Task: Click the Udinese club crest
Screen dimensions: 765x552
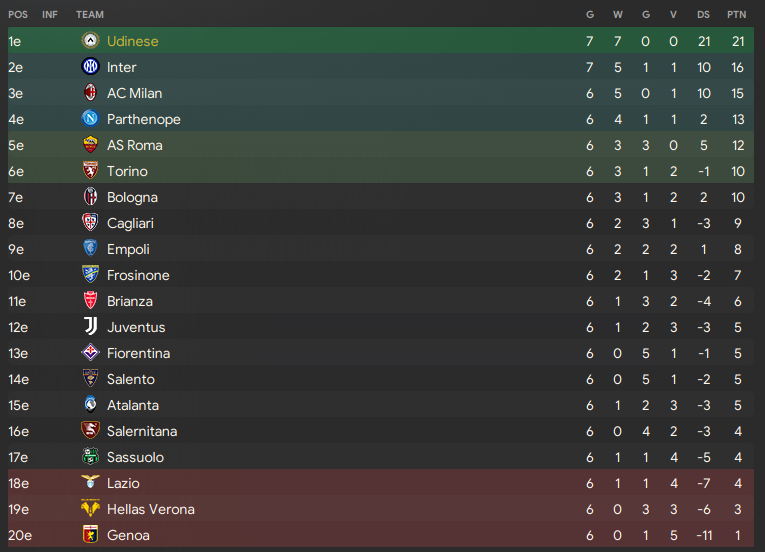Action: point(90,41)
